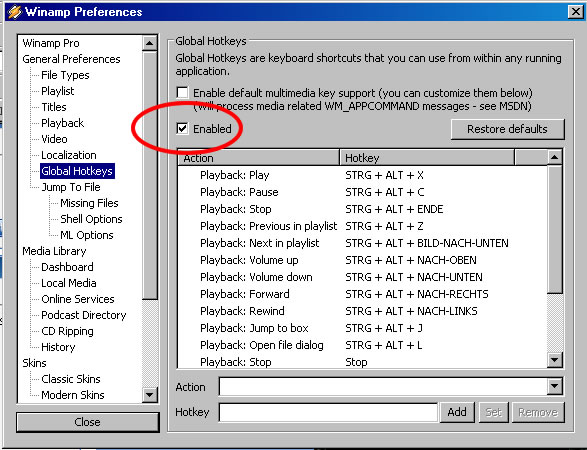587x450 pixels.
Task: Click the tree pane scrollbar thumb
Action: coord(150,175)
